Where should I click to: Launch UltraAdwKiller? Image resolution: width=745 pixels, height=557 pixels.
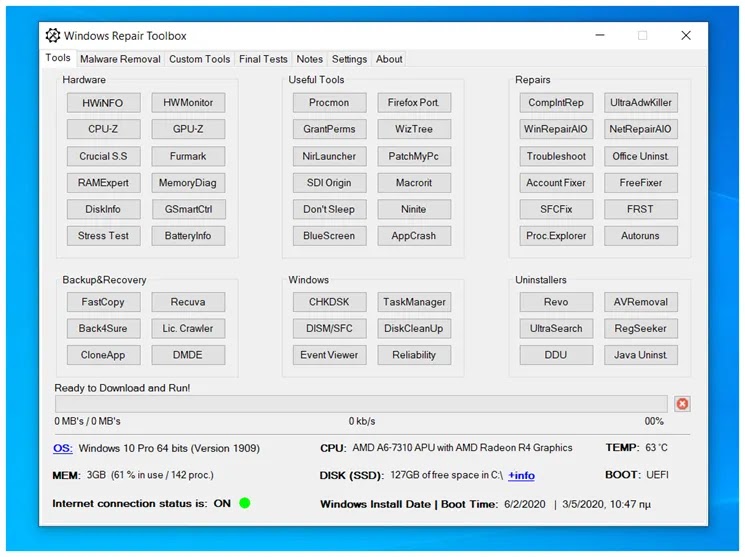coord(640,103)
